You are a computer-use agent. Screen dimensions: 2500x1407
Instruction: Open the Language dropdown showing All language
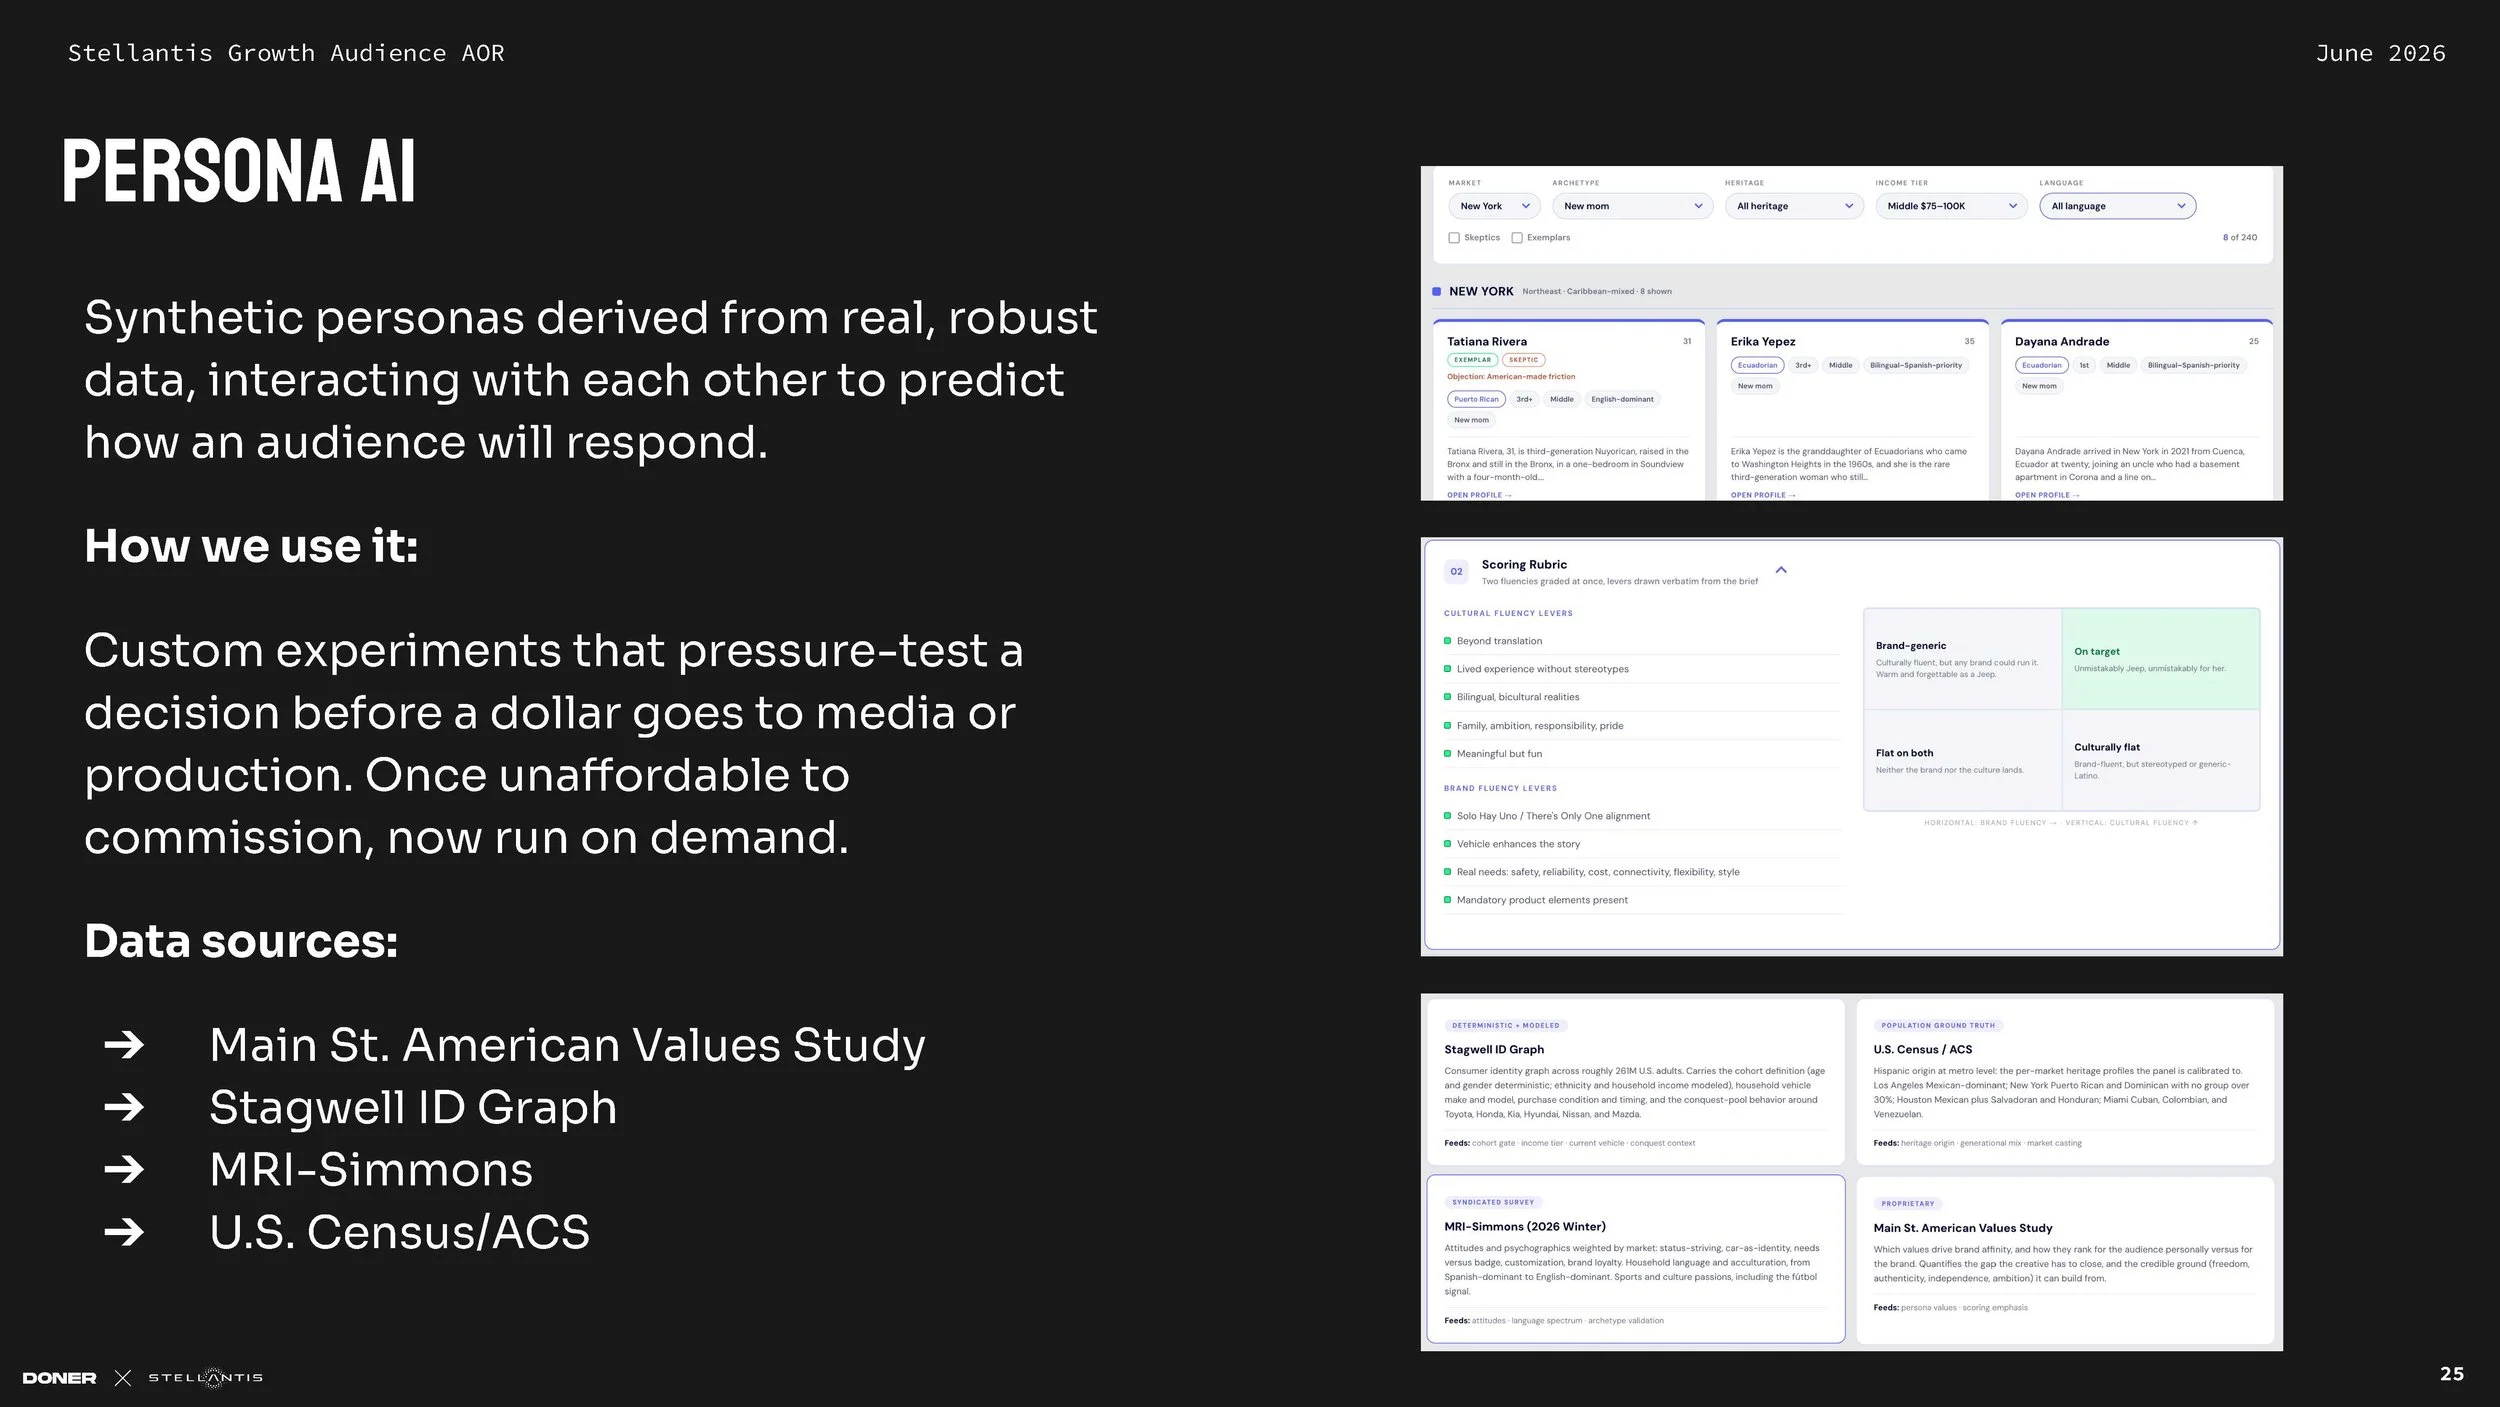[x=2117, y=206]
